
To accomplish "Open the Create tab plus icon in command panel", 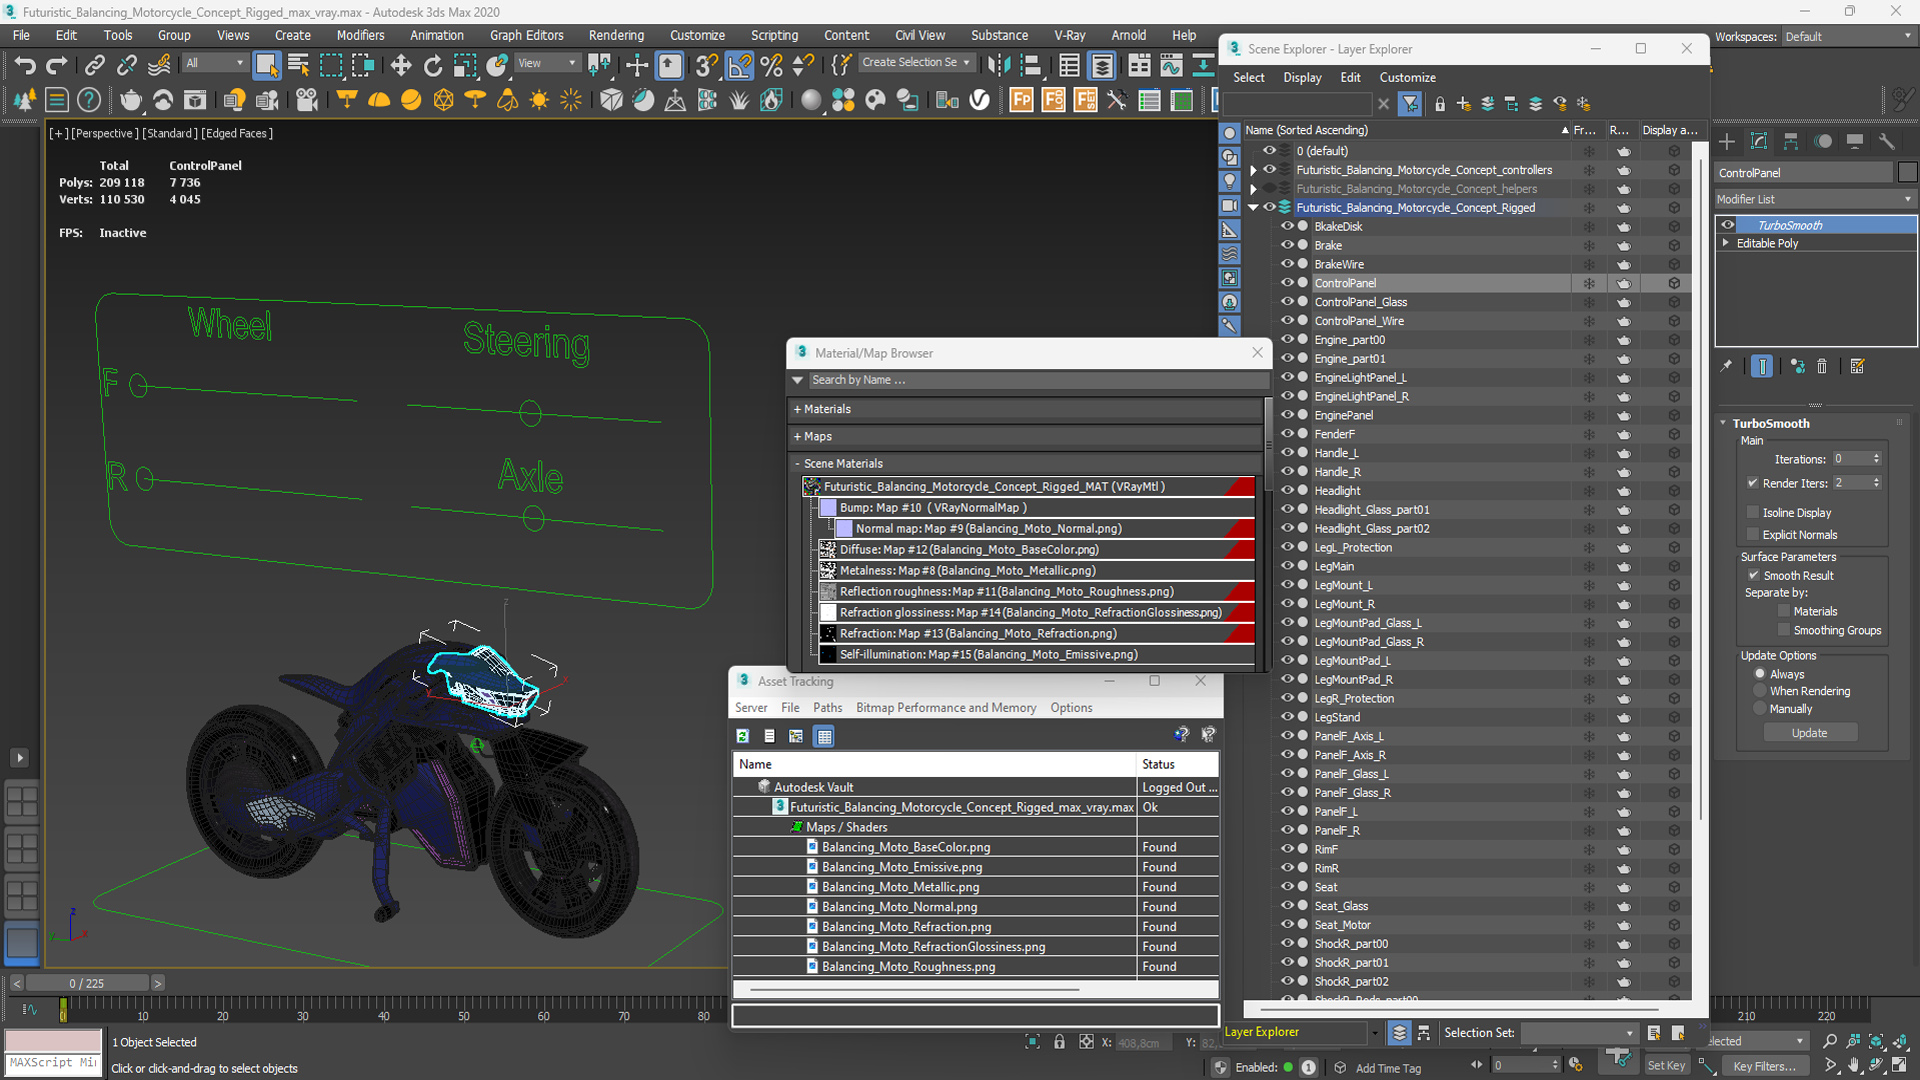I will (x=1727, y=141).
